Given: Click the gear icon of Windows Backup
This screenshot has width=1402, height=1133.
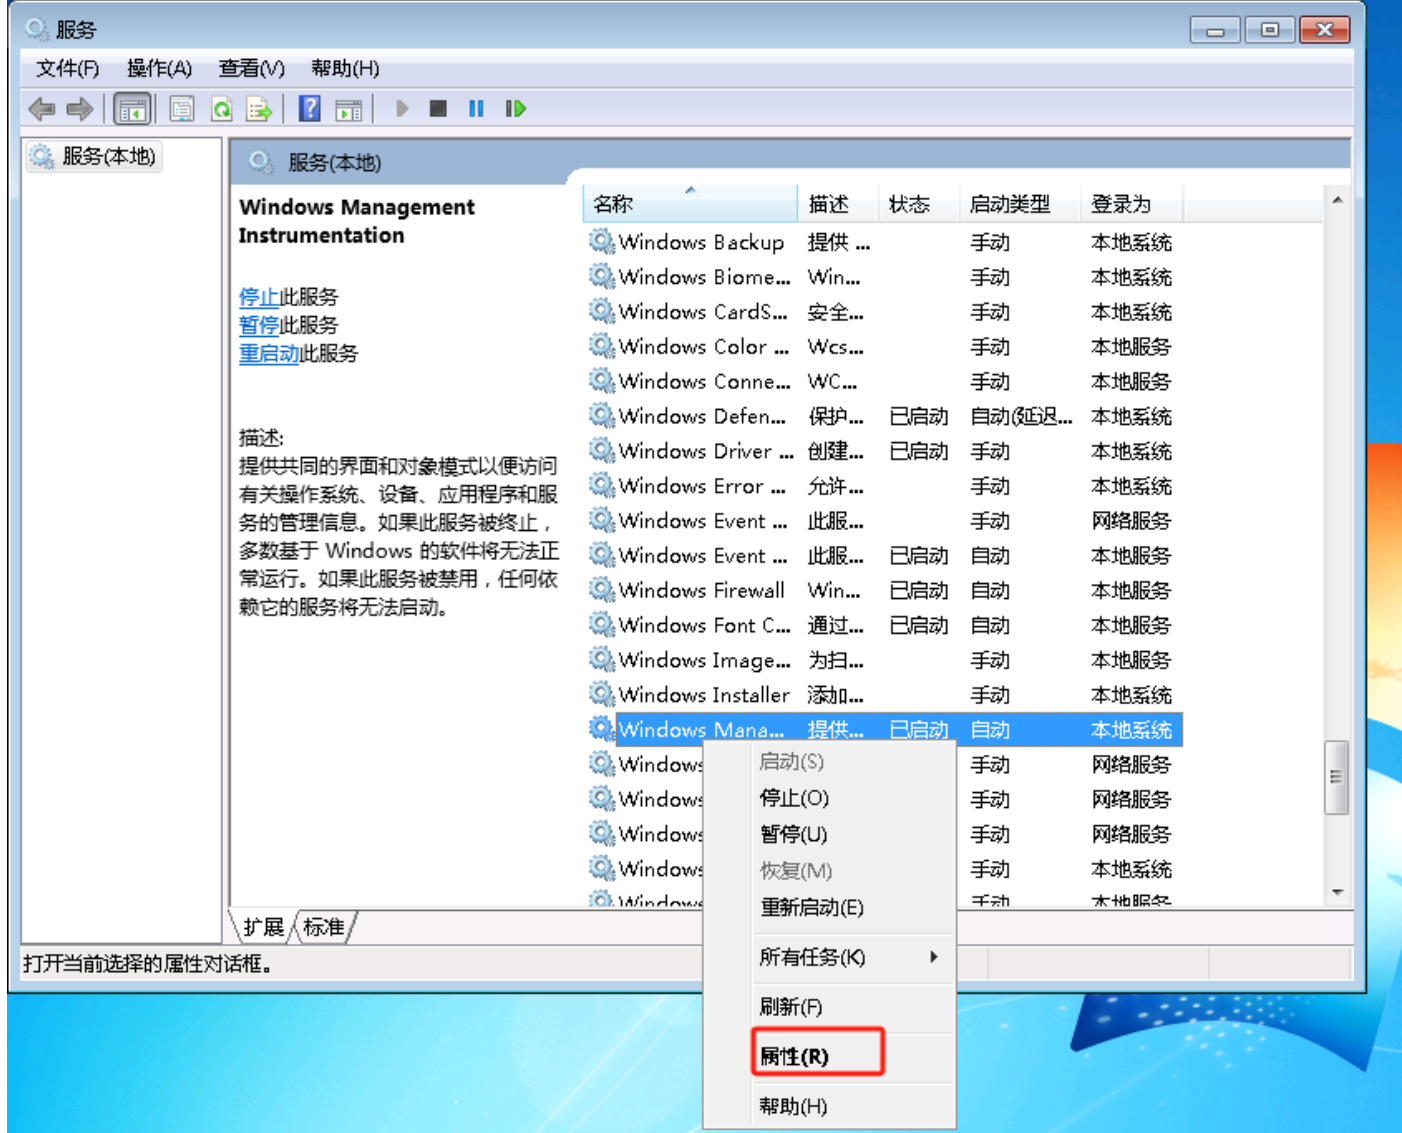Looking at the screenshot, I should click(601, 241).
